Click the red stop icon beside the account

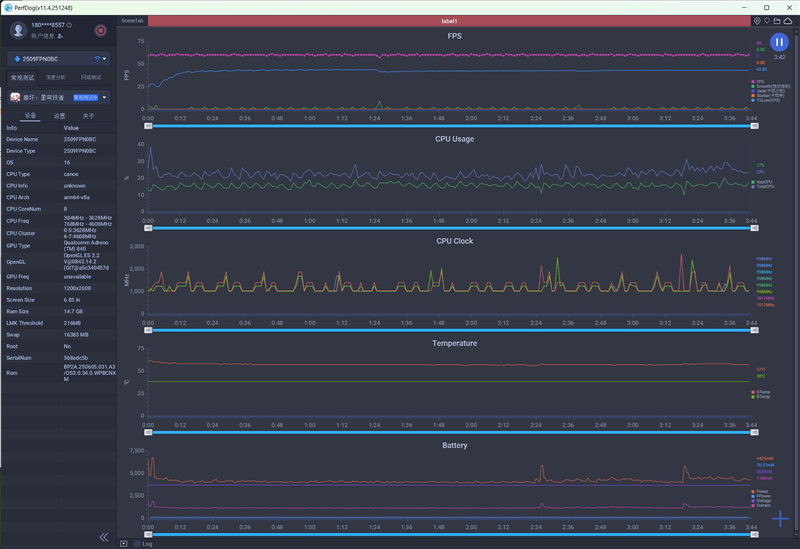tap(100, 30)
